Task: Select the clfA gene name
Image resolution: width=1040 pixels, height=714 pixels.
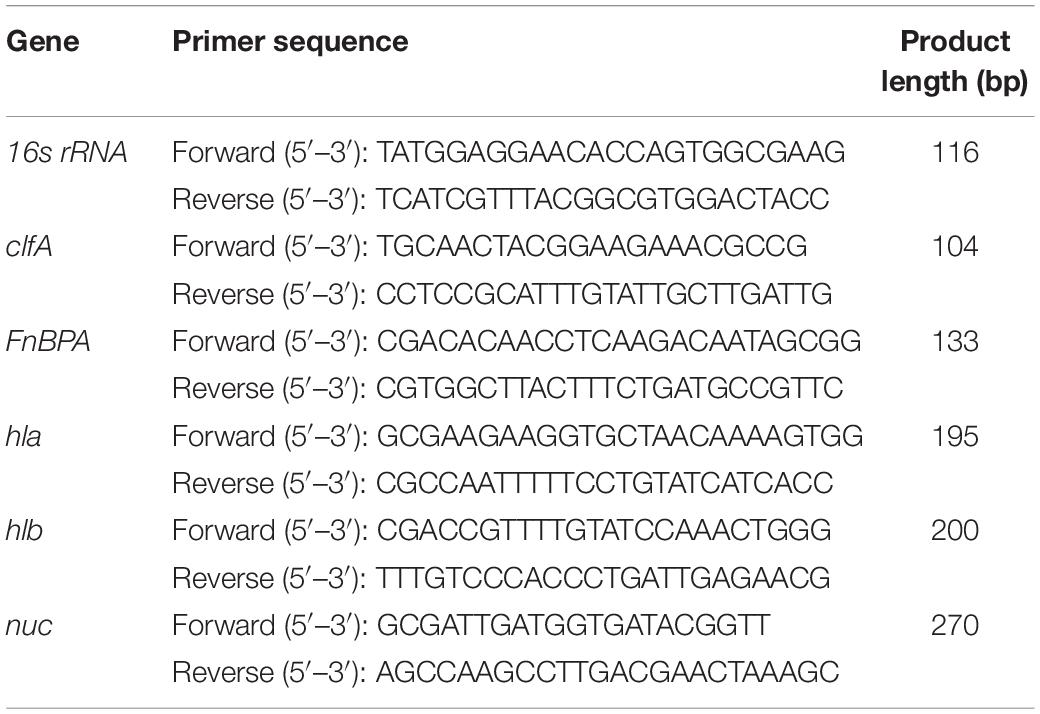Action: pos(29,247)
